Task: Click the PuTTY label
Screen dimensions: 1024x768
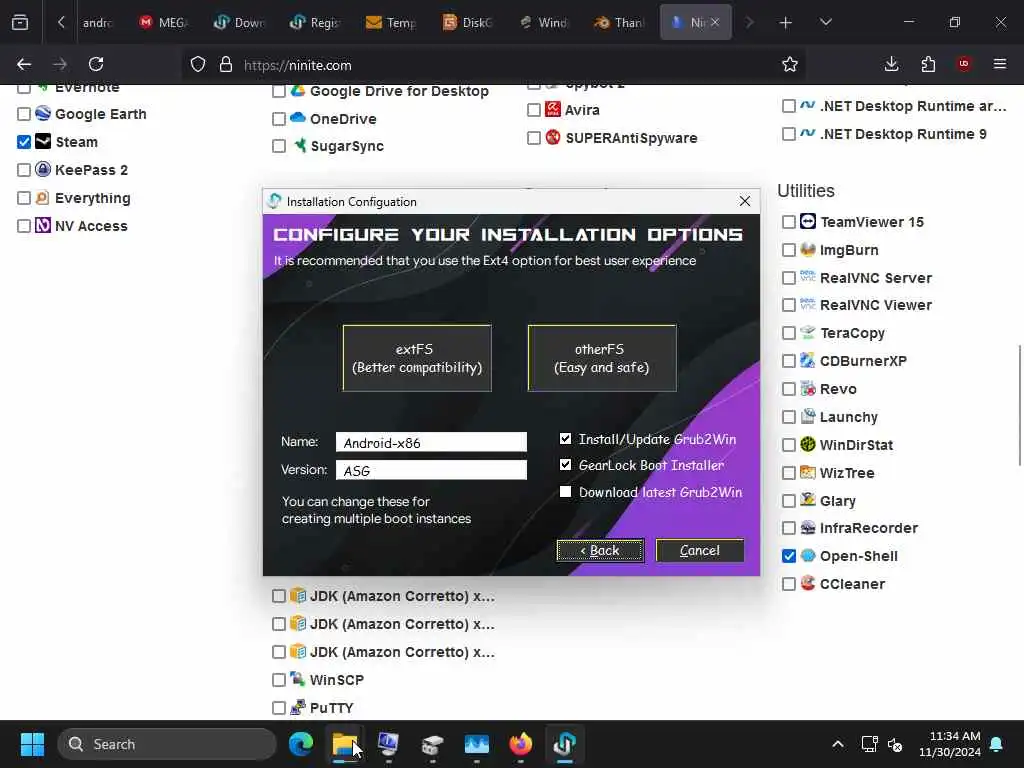Action: coord(332,708)
